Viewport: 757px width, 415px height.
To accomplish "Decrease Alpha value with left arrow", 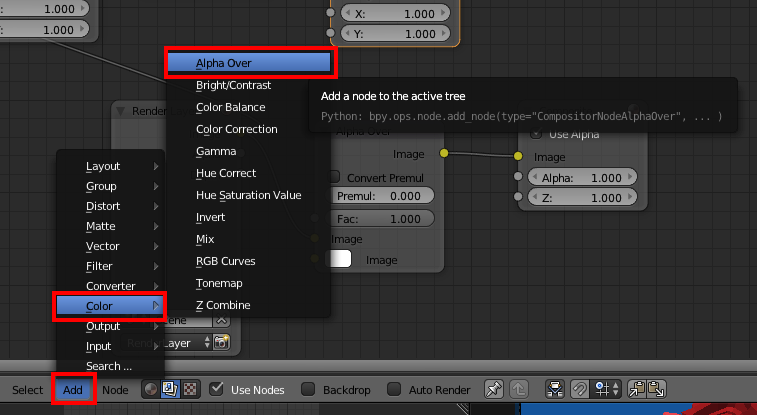I will [534, 177].
